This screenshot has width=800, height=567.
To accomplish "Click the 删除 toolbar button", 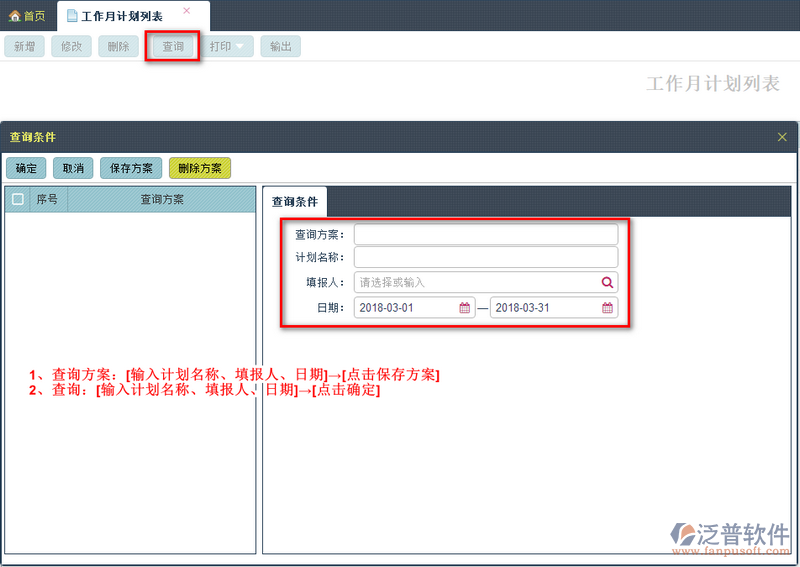I will 118,46.
